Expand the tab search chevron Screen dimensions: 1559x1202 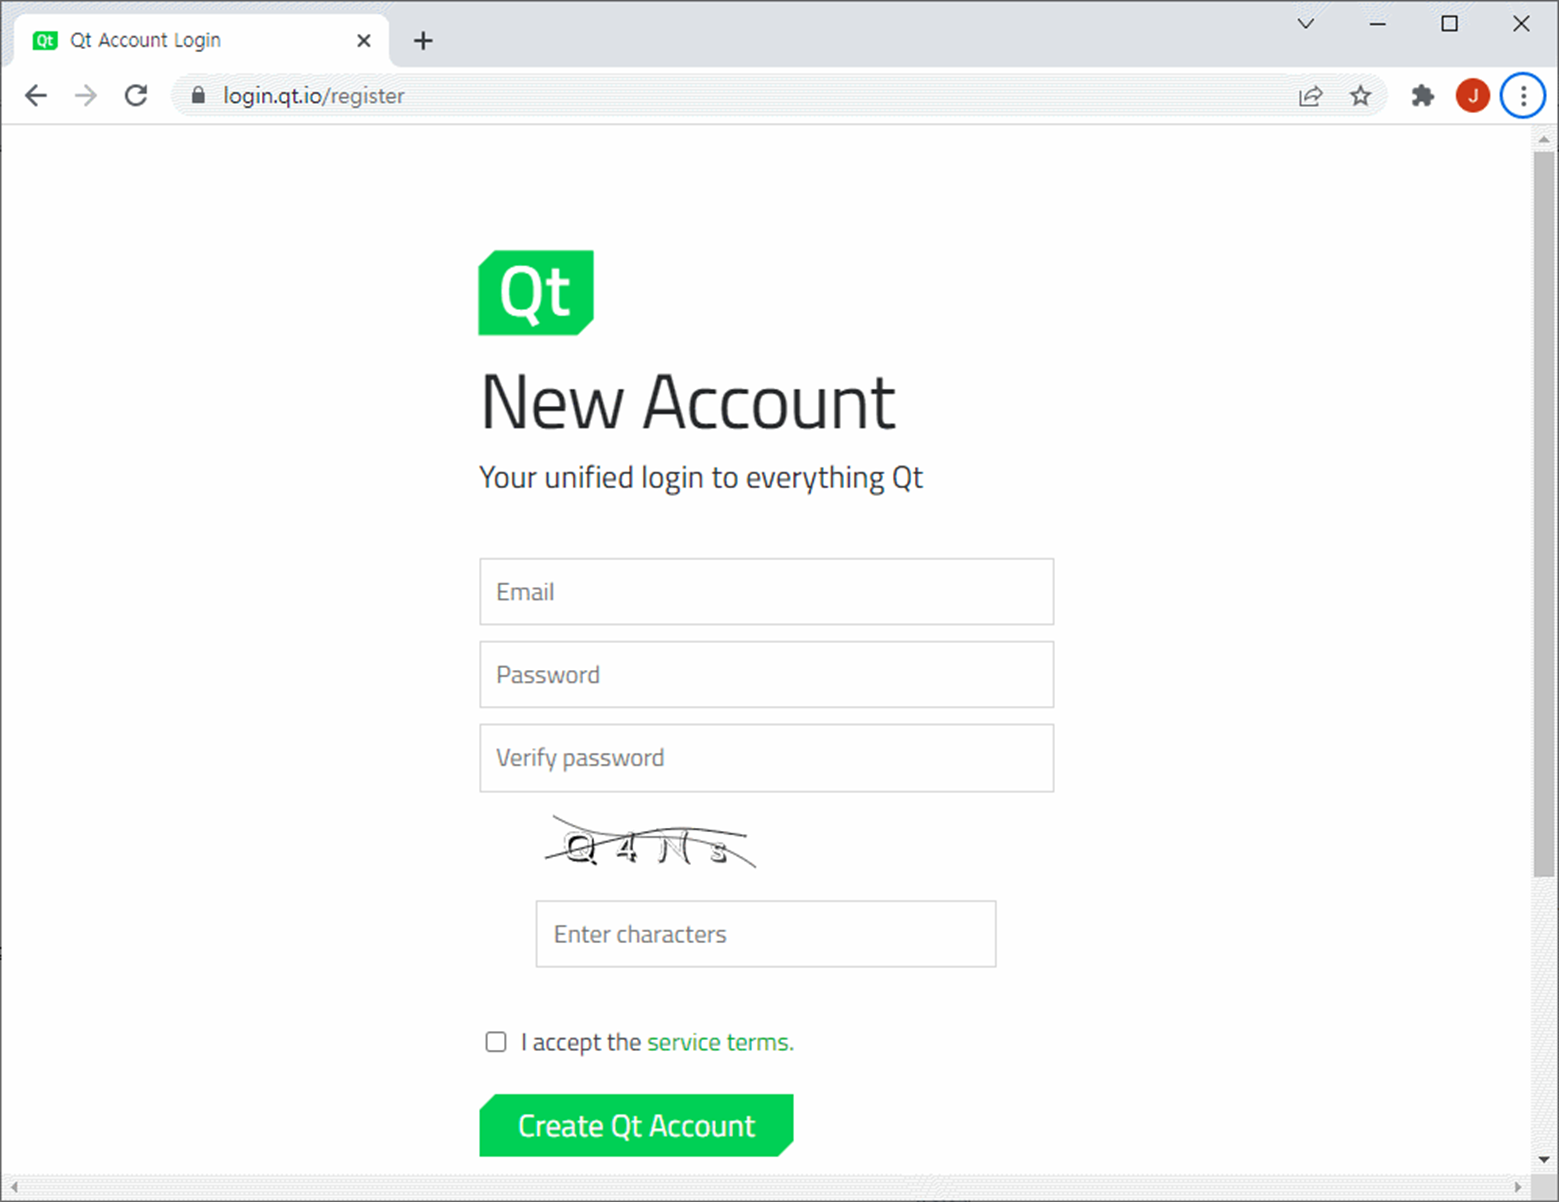[1305, 24]
